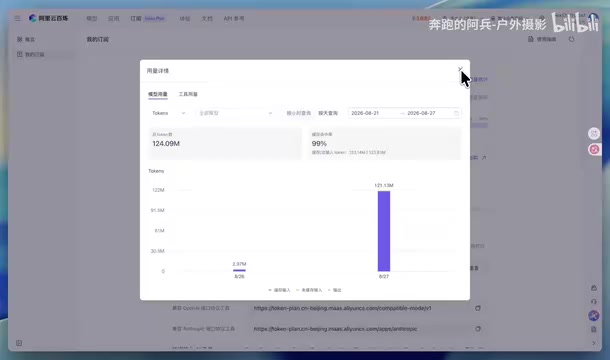Screen dimensions: 610x360
Task: Click the 8/26 small bar in chart
Action: (239, 270)
